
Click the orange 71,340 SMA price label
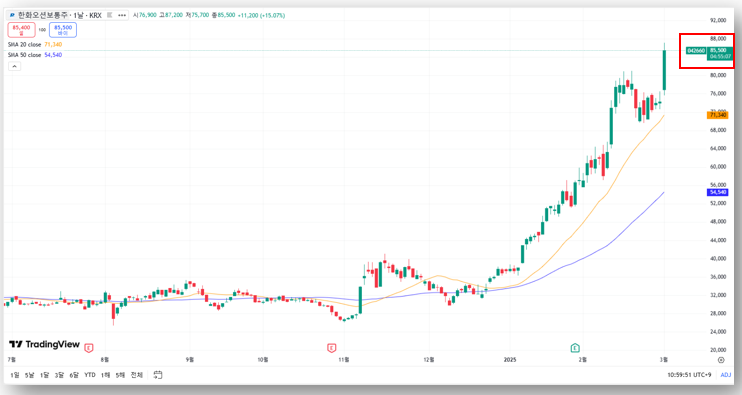[717, 115]
